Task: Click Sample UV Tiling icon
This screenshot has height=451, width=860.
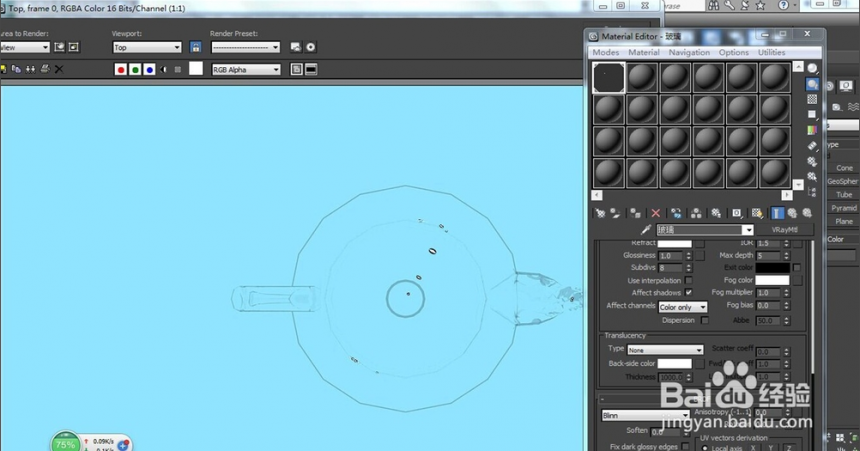Action: [x=812, y=114]
